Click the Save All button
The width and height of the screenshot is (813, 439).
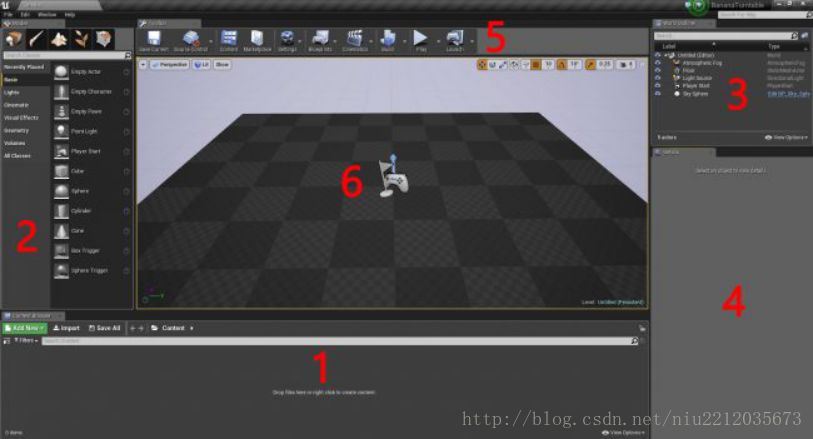105,328
